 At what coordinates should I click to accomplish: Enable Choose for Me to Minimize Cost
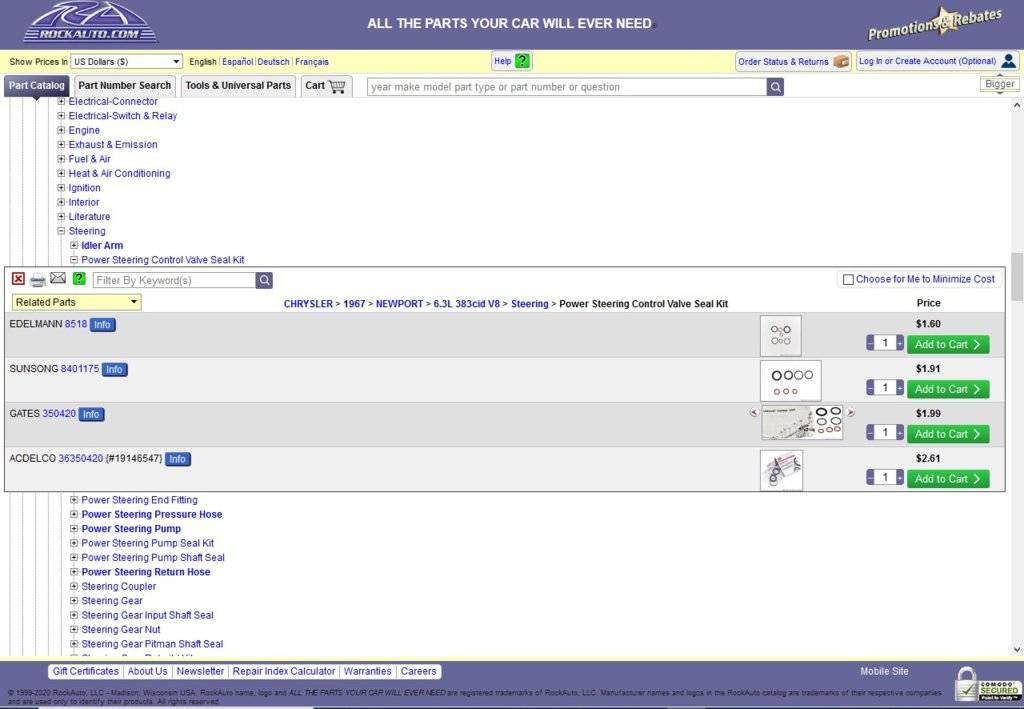pyautogui.click(x=848, y=280)
